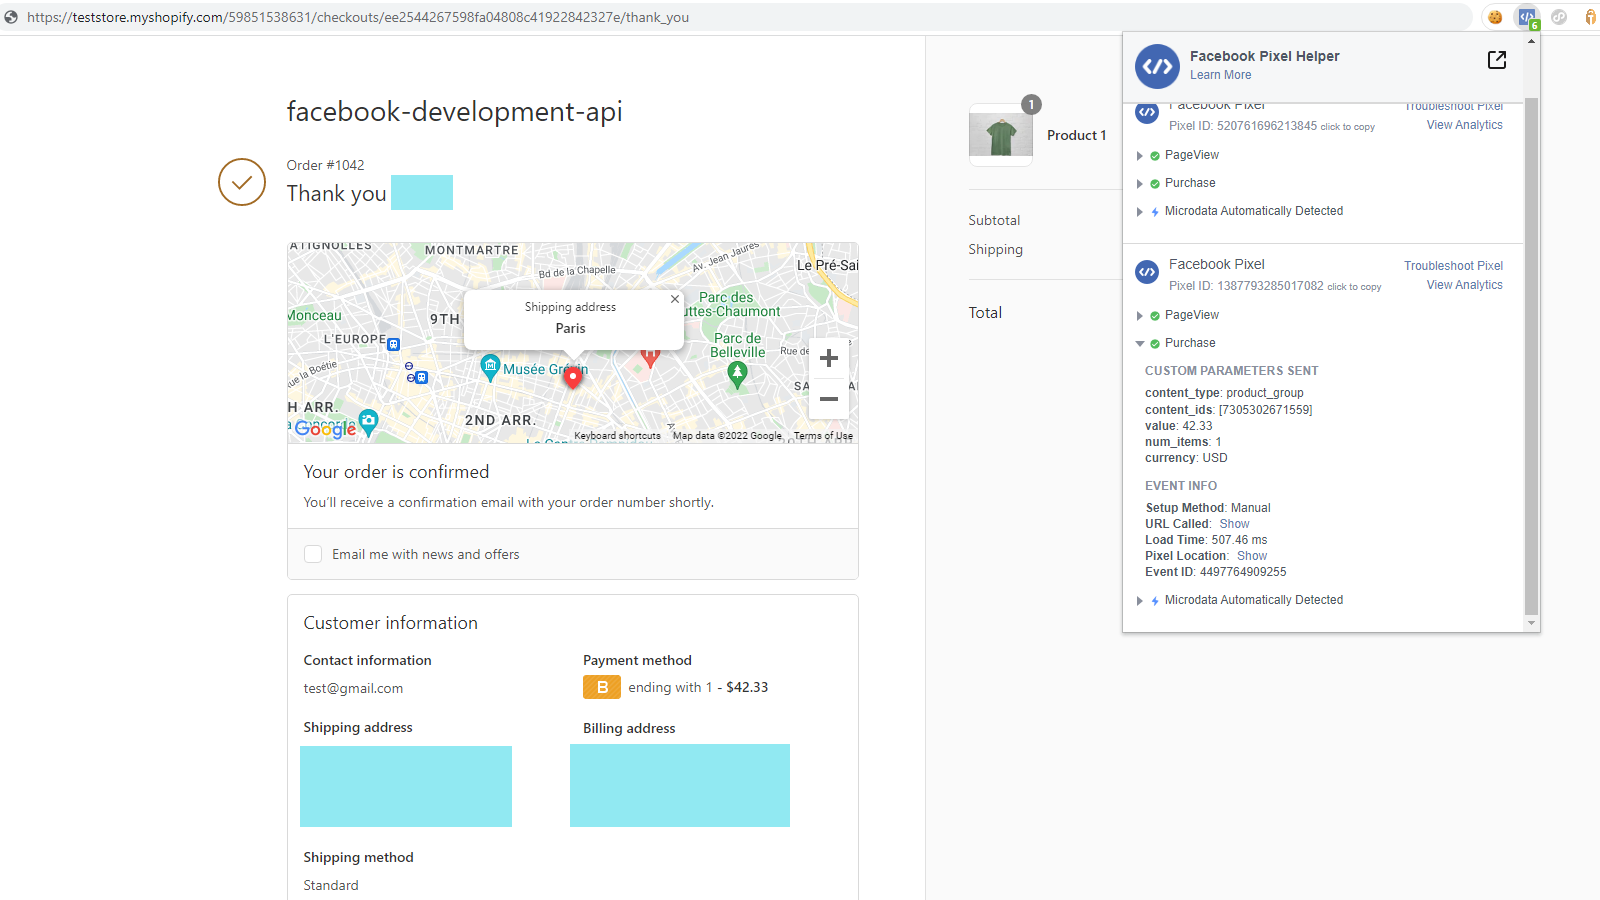The height and width of the screenshot is (900, 1600).
Task: Click the test@gmail.com contact email
Action: pyautogui.click(x=353, y=688)
